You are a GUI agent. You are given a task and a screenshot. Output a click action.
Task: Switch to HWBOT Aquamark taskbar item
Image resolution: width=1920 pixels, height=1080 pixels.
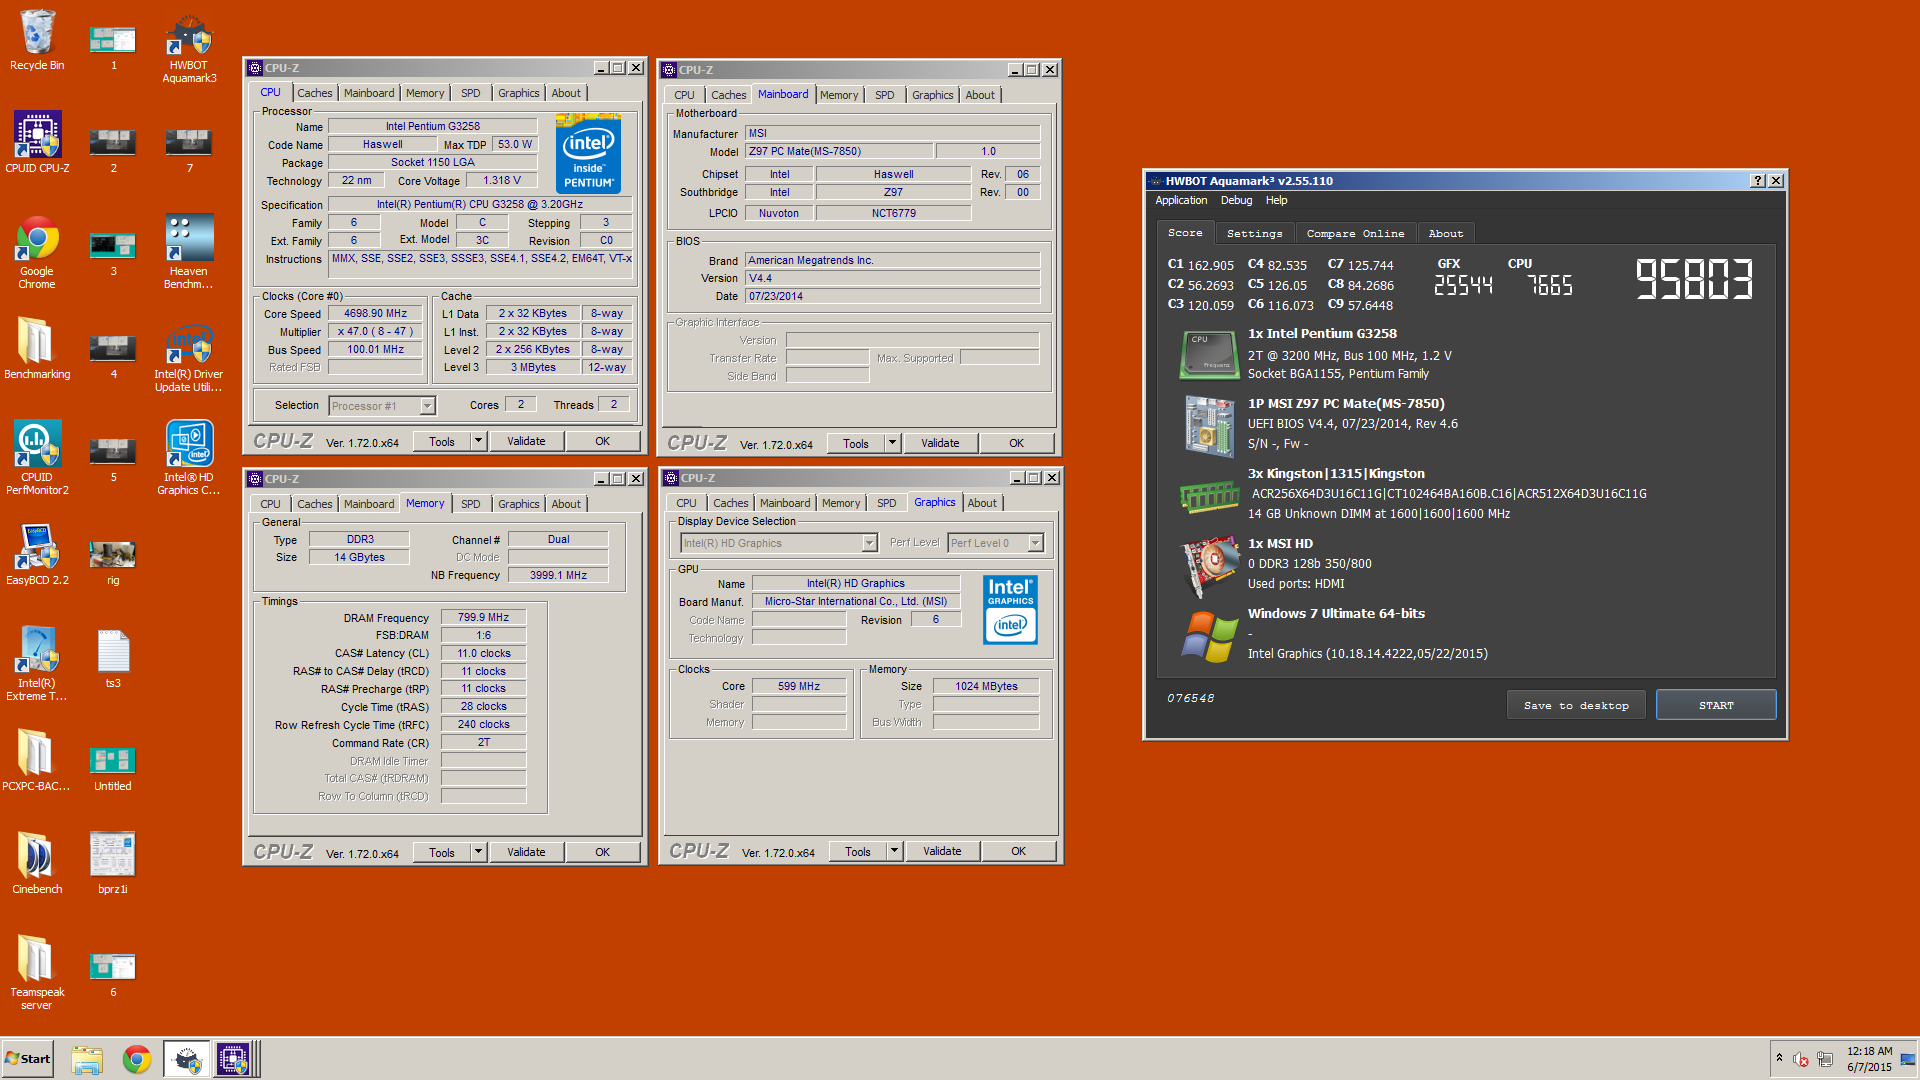pos(187,1060)
